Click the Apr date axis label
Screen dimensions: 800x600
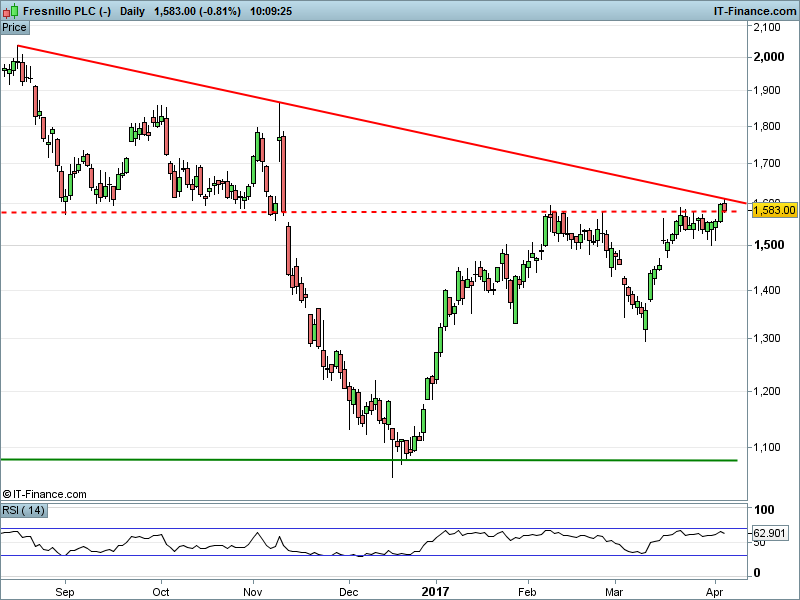click(715, 592)
